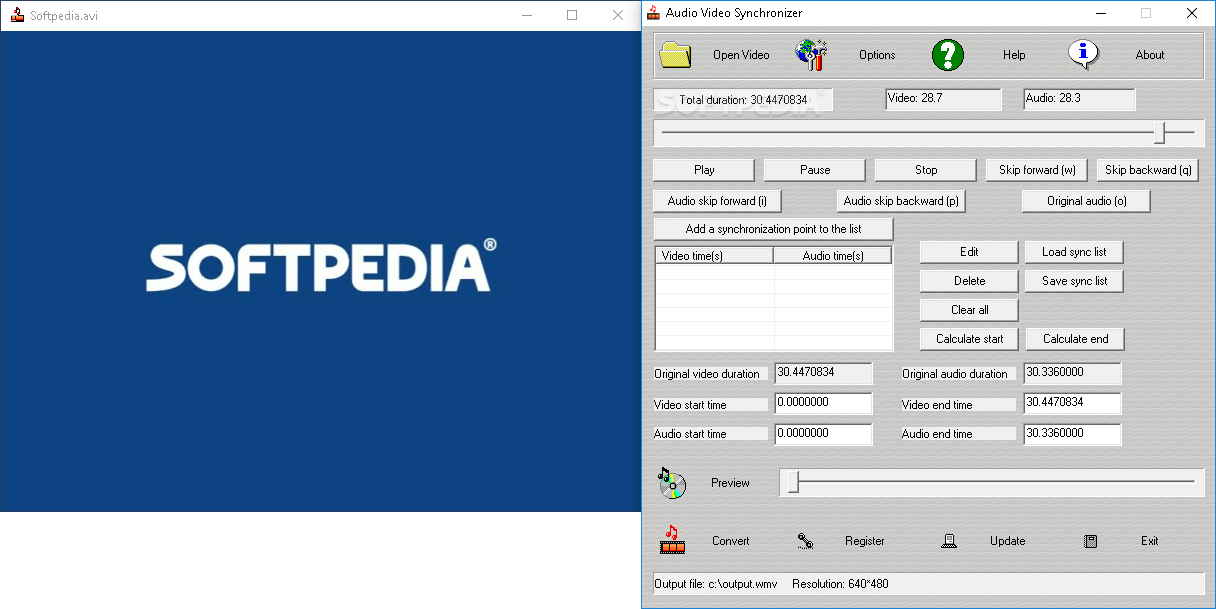This screenshot has height=609, width=1216.
Task: Open Register using the key icon
Action: point(805,541)
